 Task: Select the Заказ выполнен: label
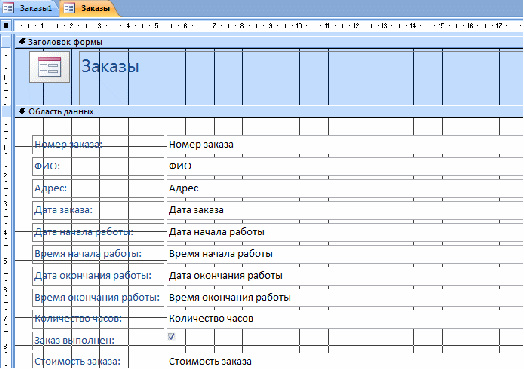coord(99,341)
